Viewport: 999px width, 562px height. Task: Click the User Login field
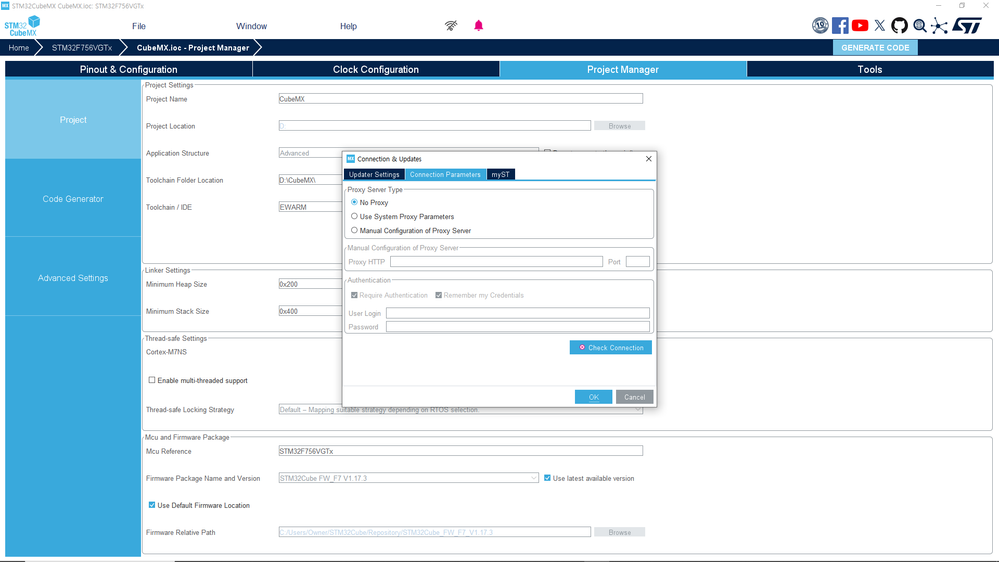[517, 313]
